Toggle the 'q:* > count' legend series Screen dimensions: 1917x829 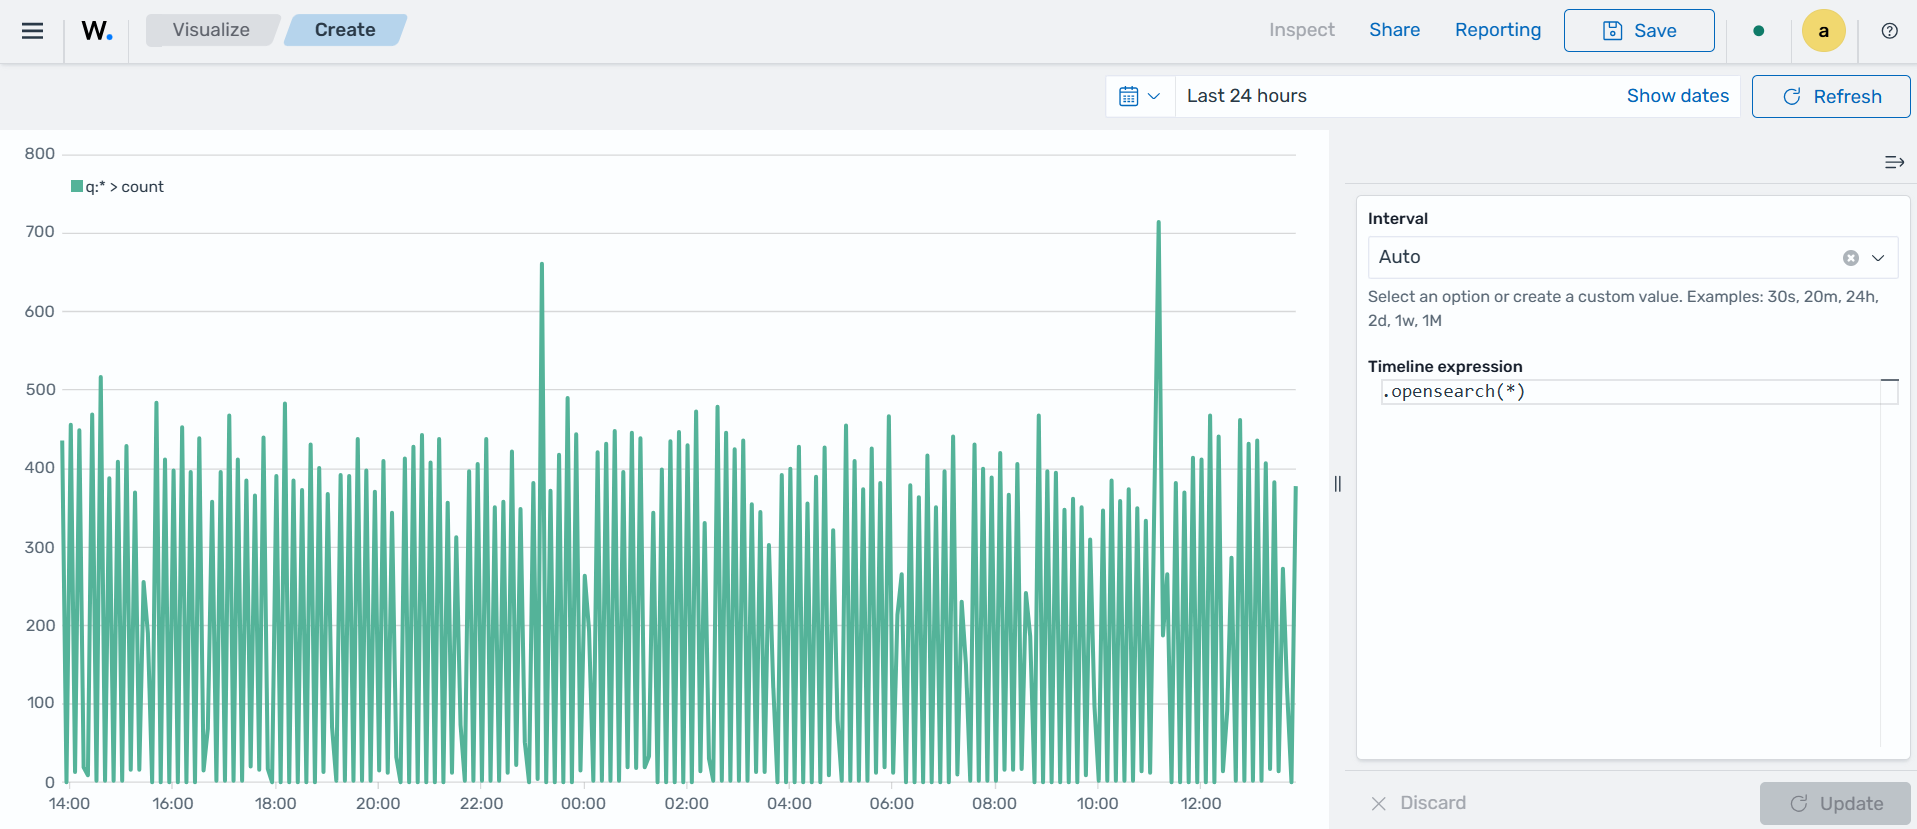[x=117, y=187]
